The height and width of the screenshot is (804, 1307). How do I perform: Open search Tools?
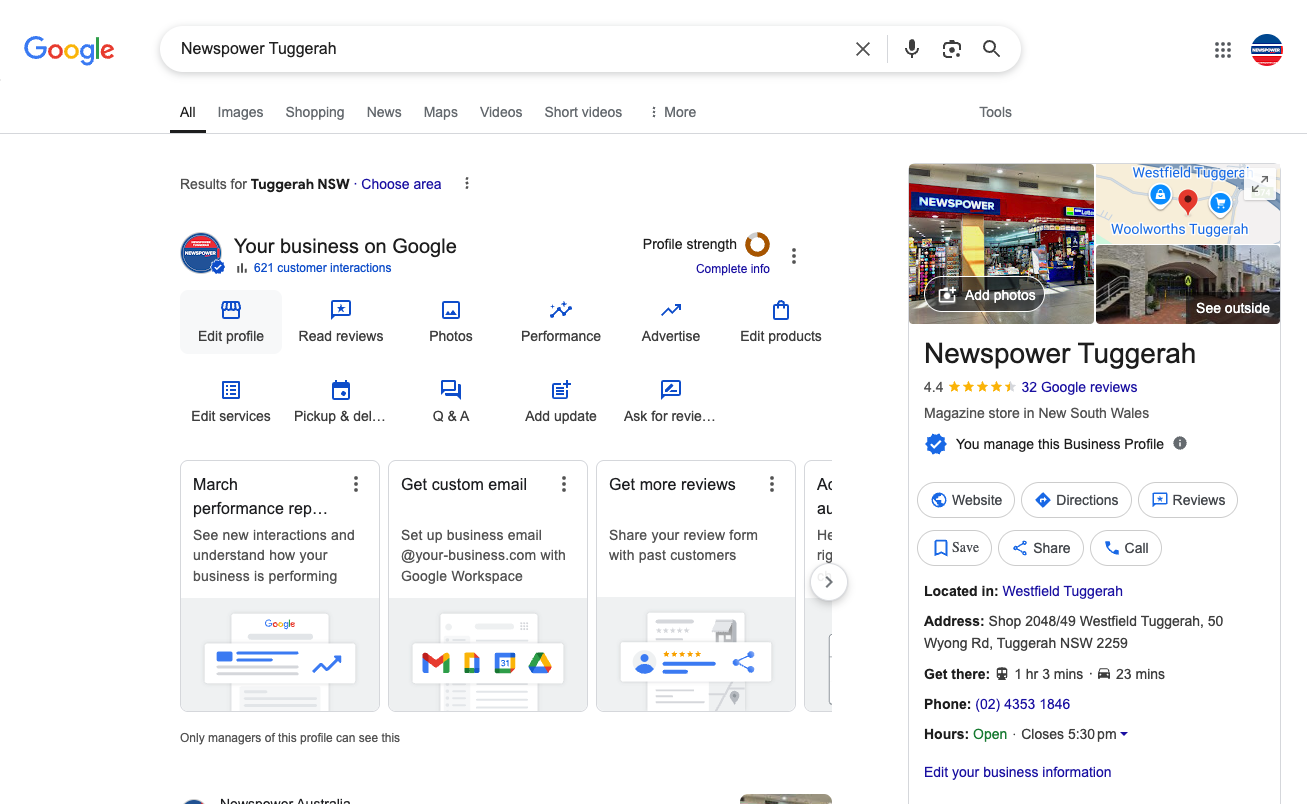click(995, 112)
